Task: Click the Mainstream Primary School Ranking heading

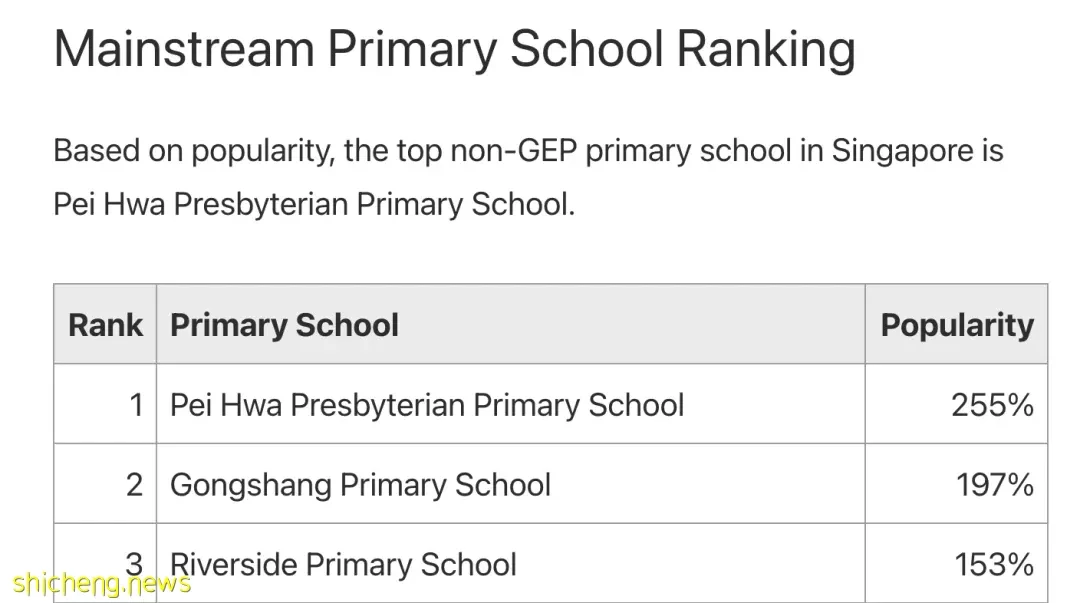Action: coord(455,50)
